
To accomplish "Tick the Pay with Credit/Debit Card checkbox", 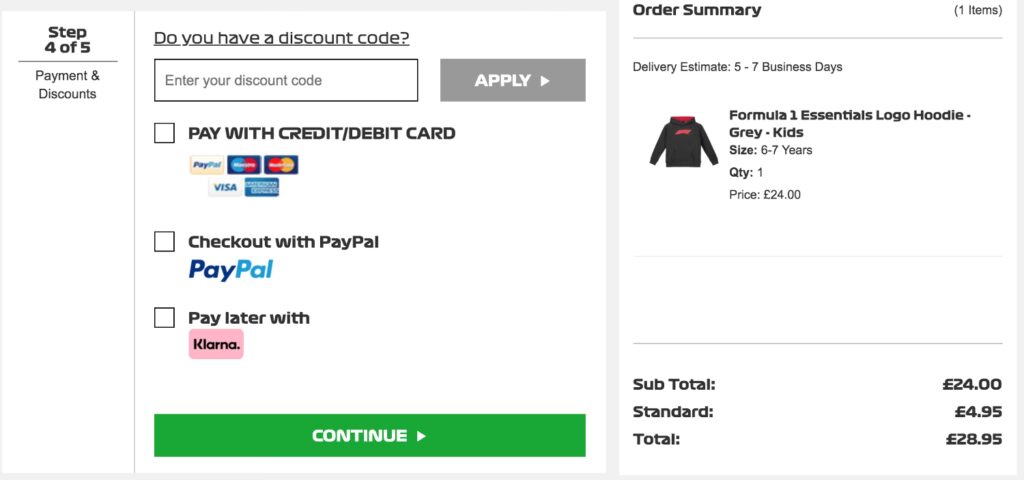I will point(164,133).
